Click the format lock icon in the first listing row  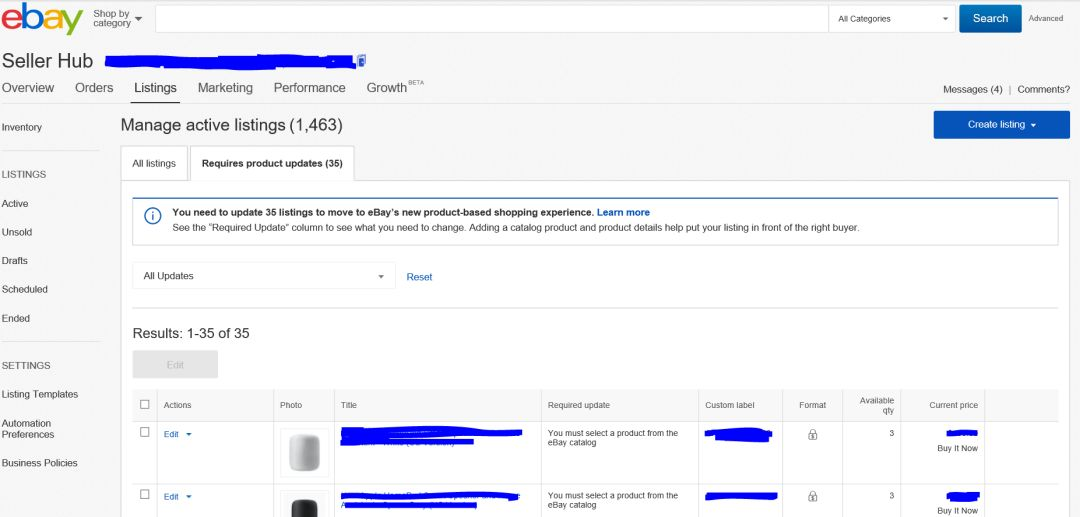point(812,434)
